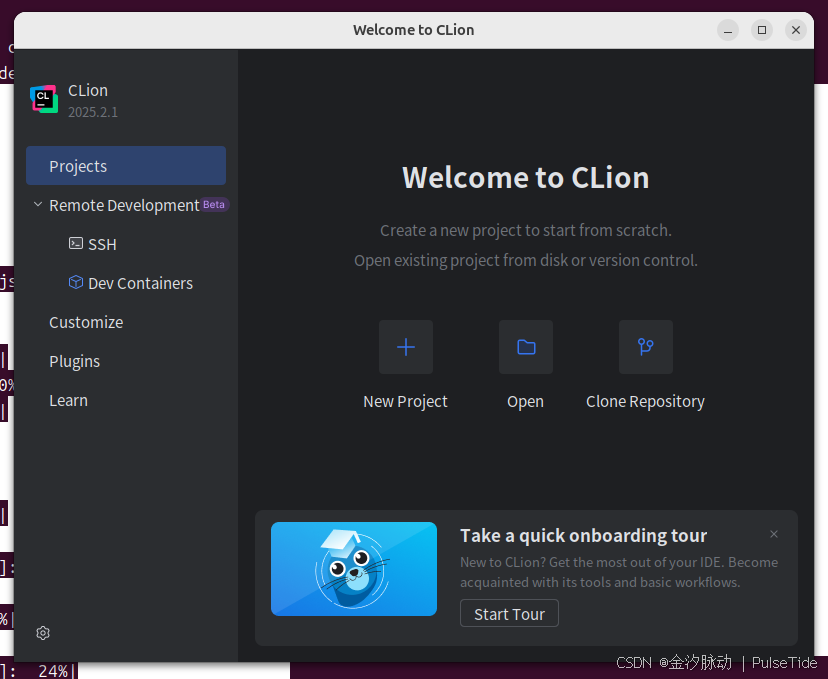
Task: Click the SSH terminal icon
Action: (76, 243)
